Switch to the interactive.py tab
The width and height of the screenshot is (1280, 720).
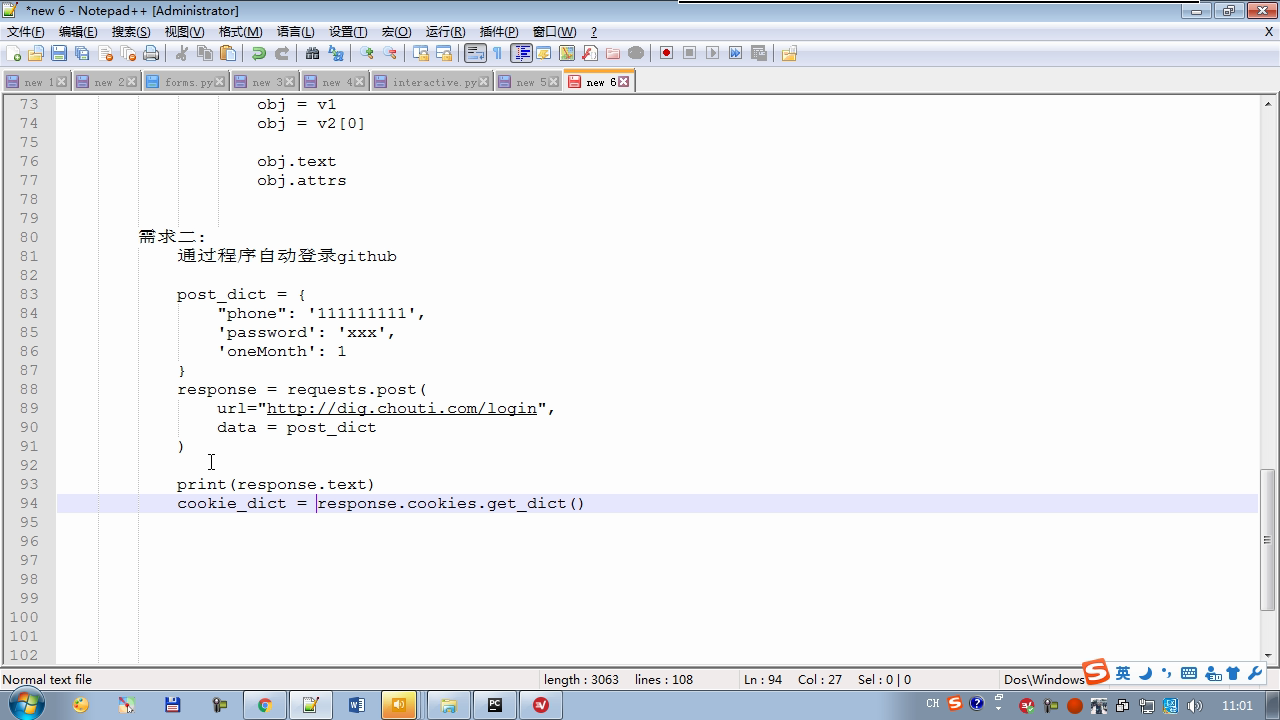point(433,82)
